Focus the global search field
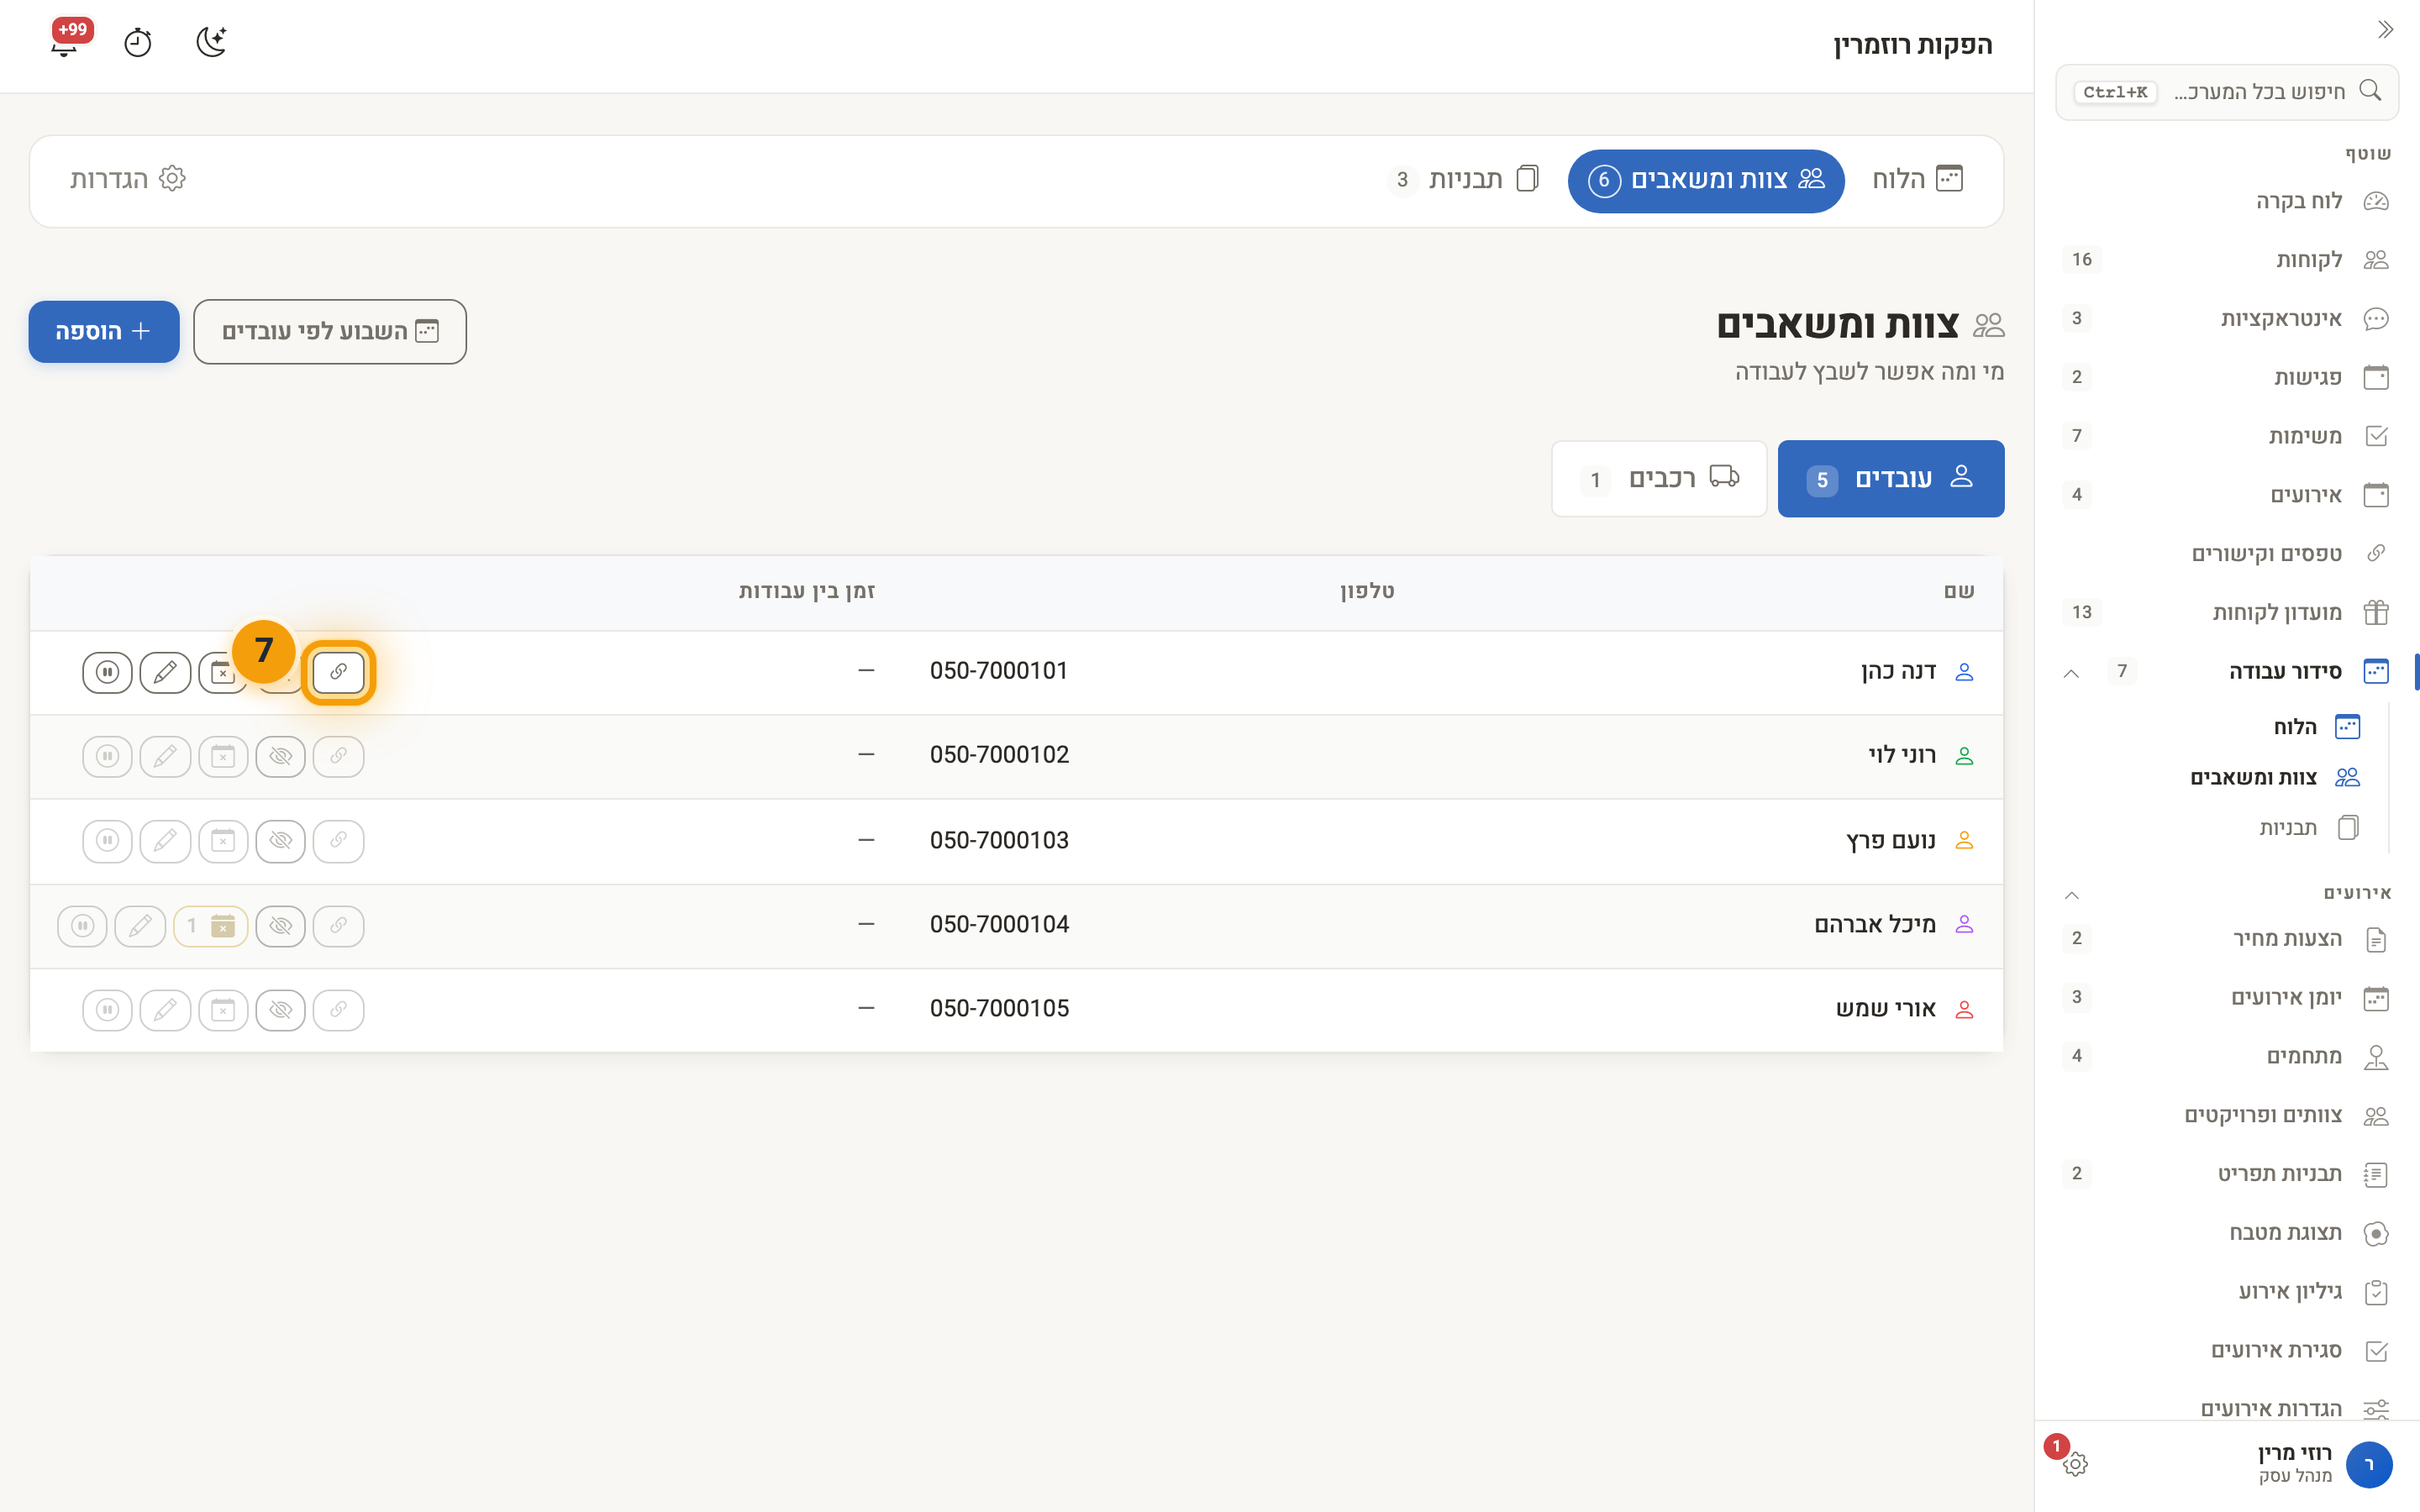Image resolution: width=2420 pixels, height=1512 pixels. (2227, 92)
